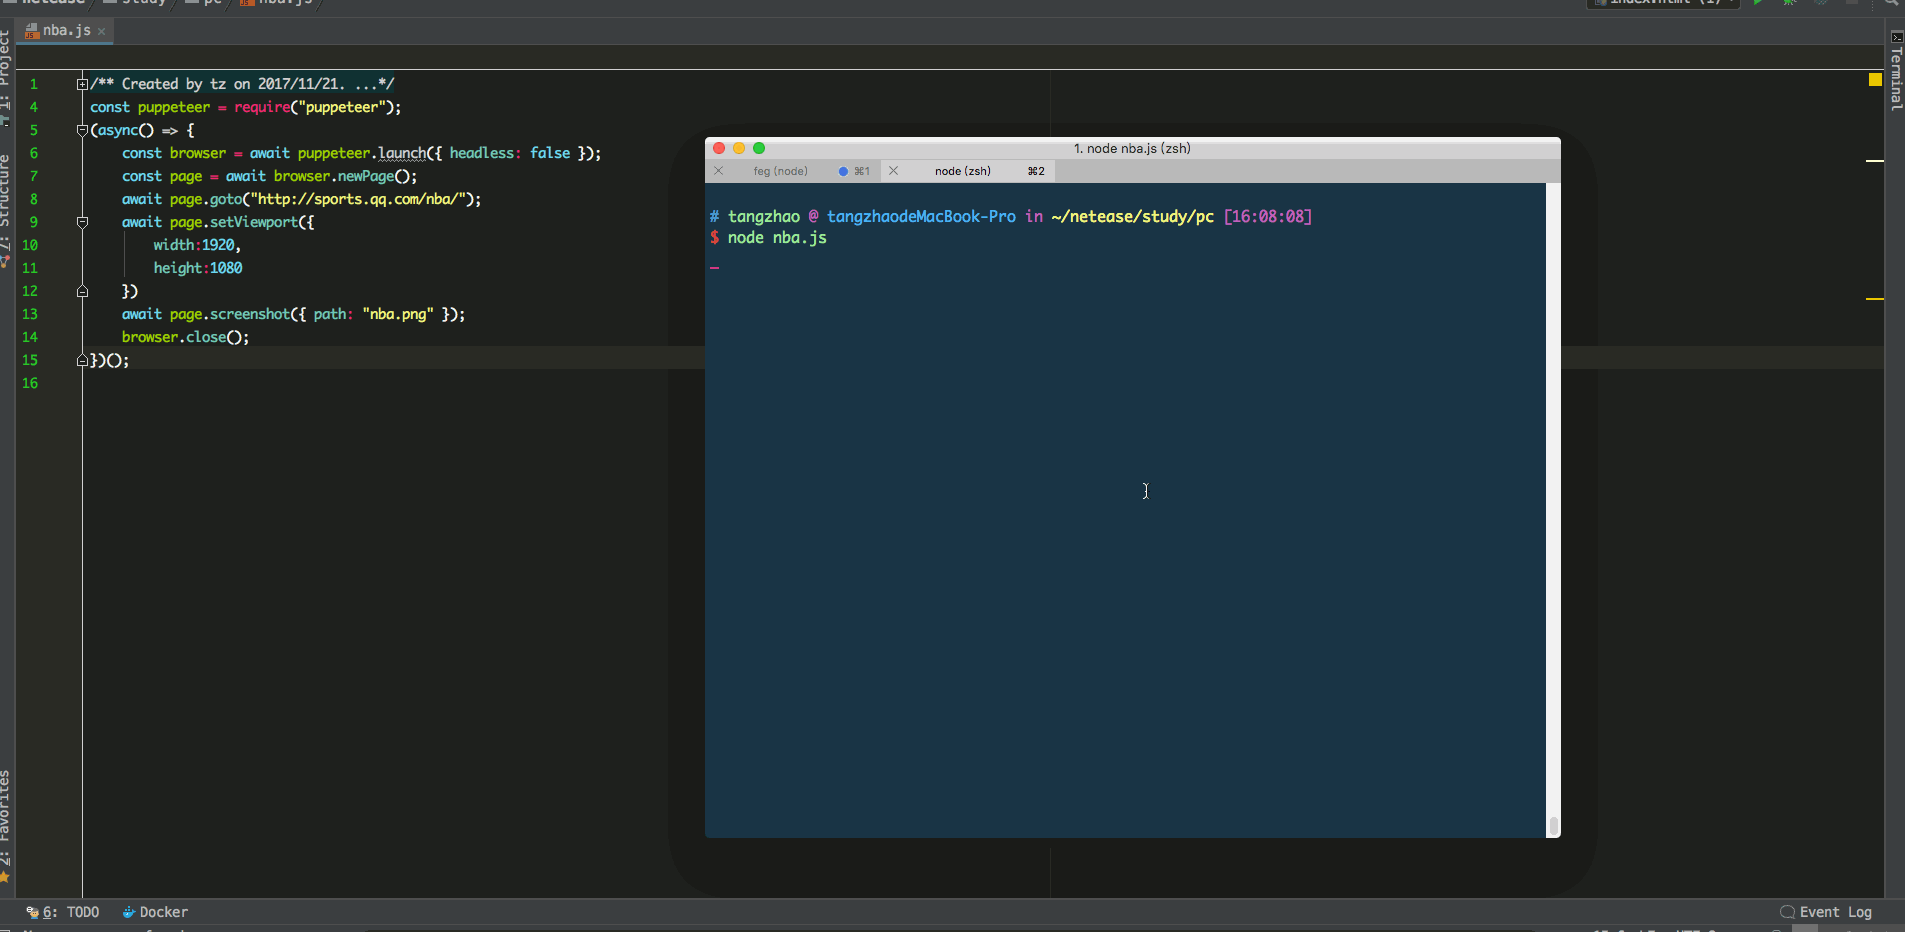Zoom the terminal window with green button
The width and height of the screenshot is (1905, 932).
click(759, 148)
